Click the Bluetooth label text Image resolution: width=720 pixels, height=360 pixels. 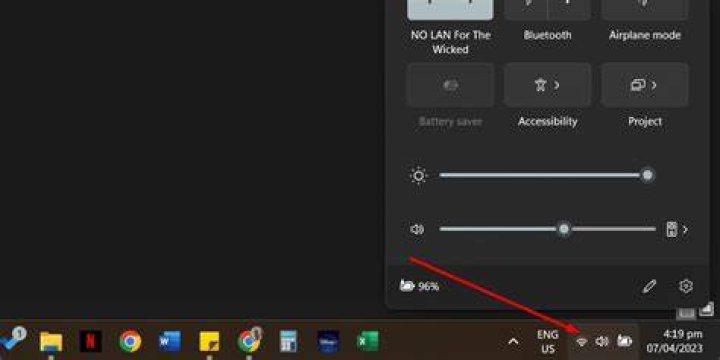(x=547, y=35)
